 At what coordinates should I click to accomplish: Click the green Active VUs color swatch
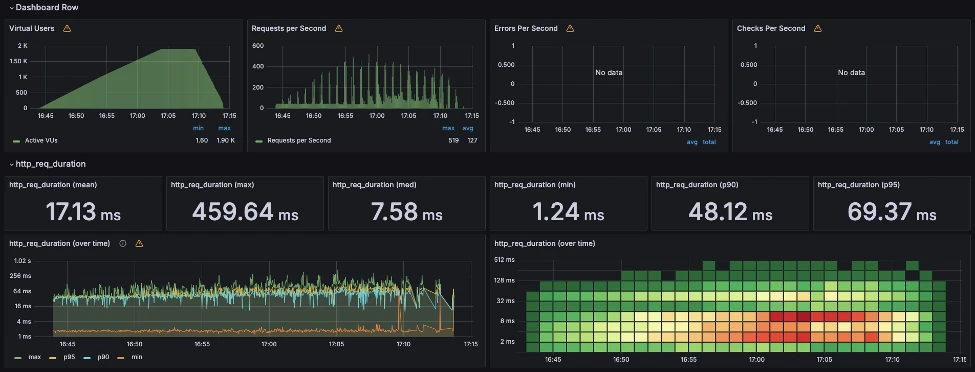tap(16, 141)
